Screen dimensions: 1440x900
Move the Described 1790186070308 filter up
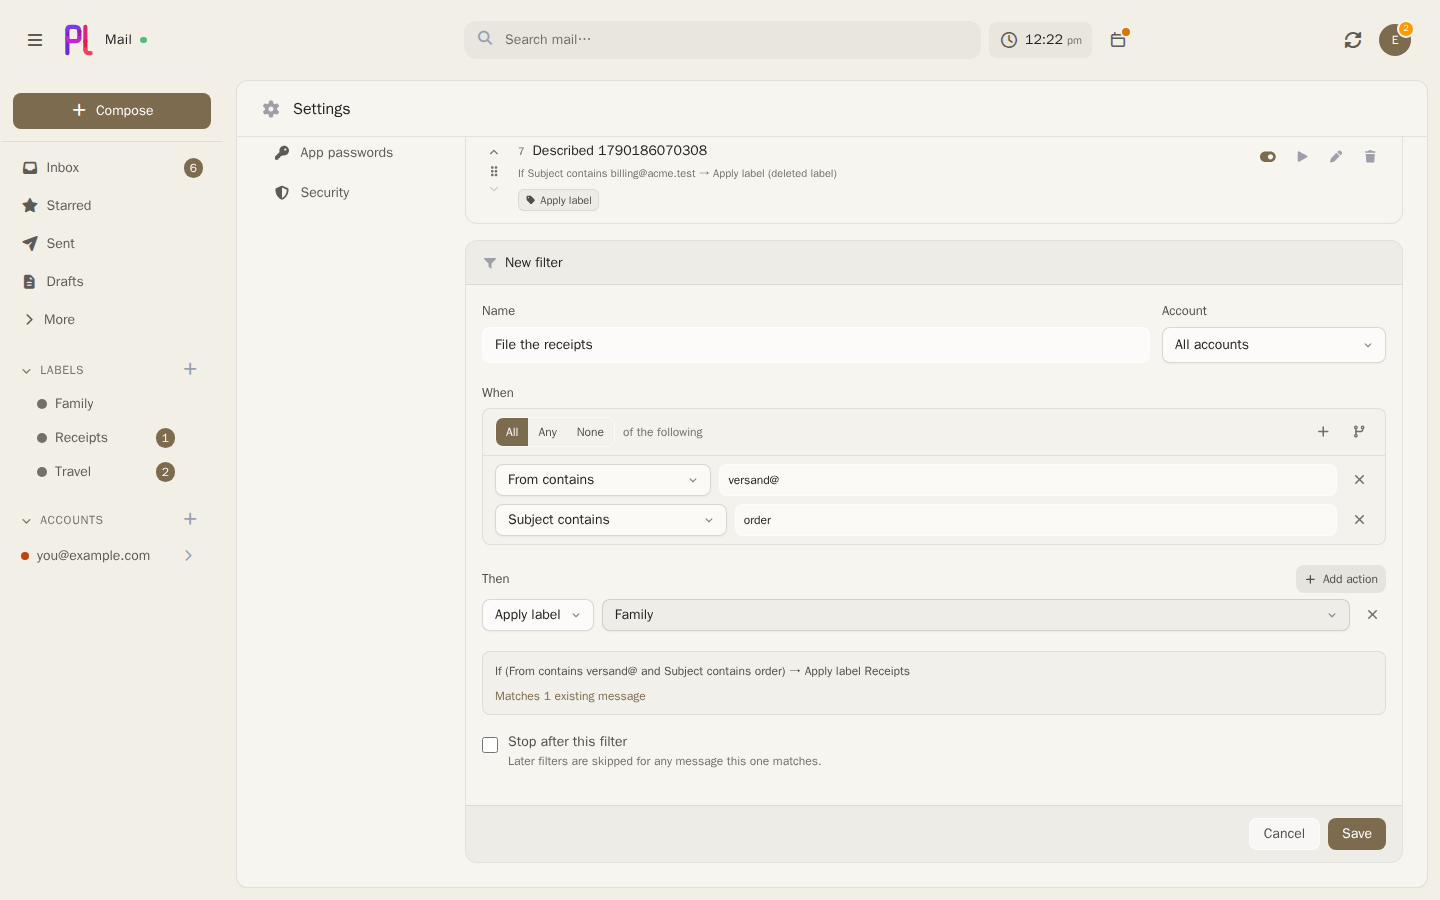coord(494,152)
